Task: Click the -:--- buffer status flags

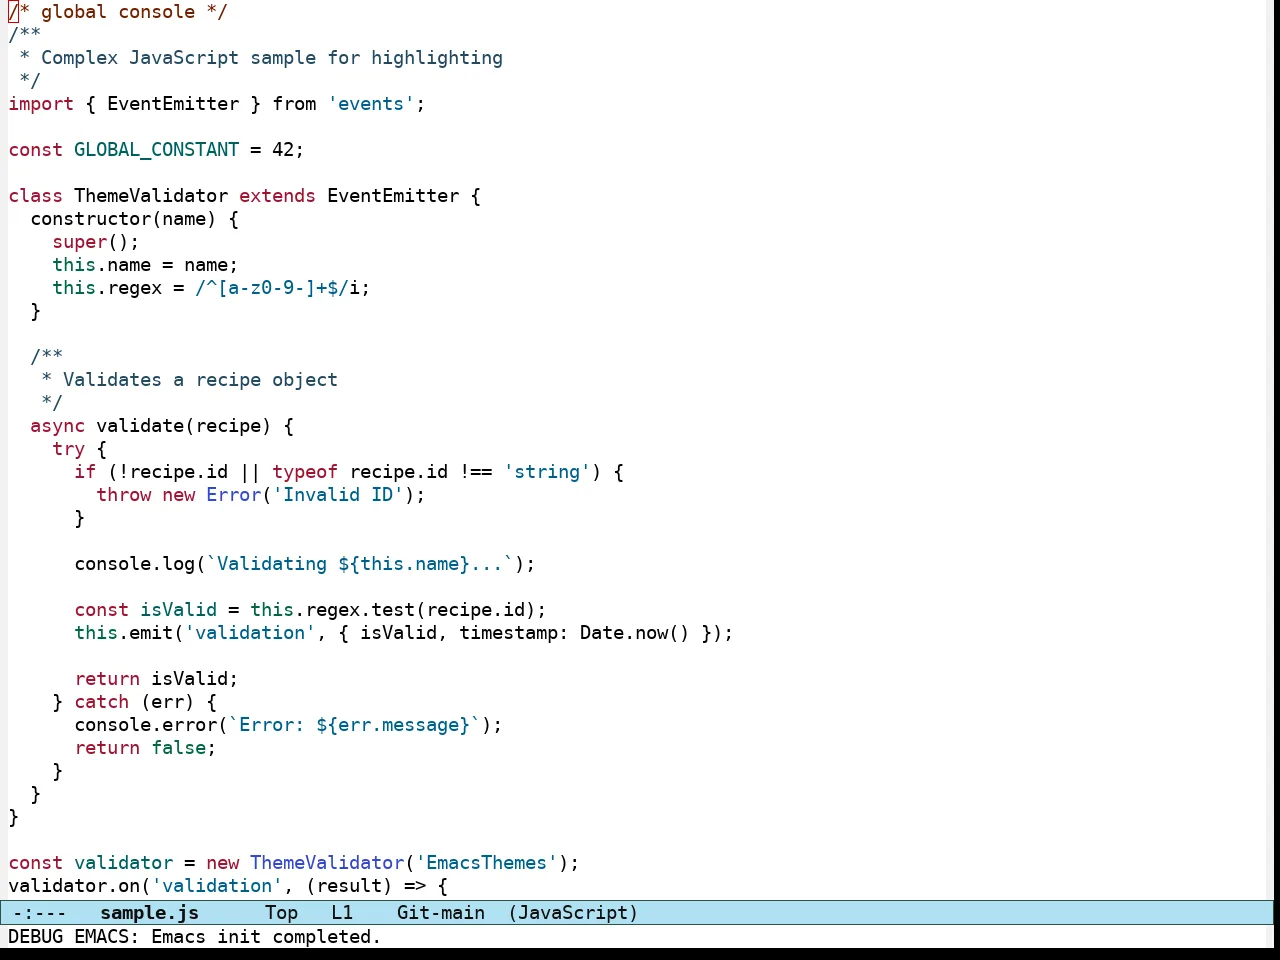Action: (40, 913)
